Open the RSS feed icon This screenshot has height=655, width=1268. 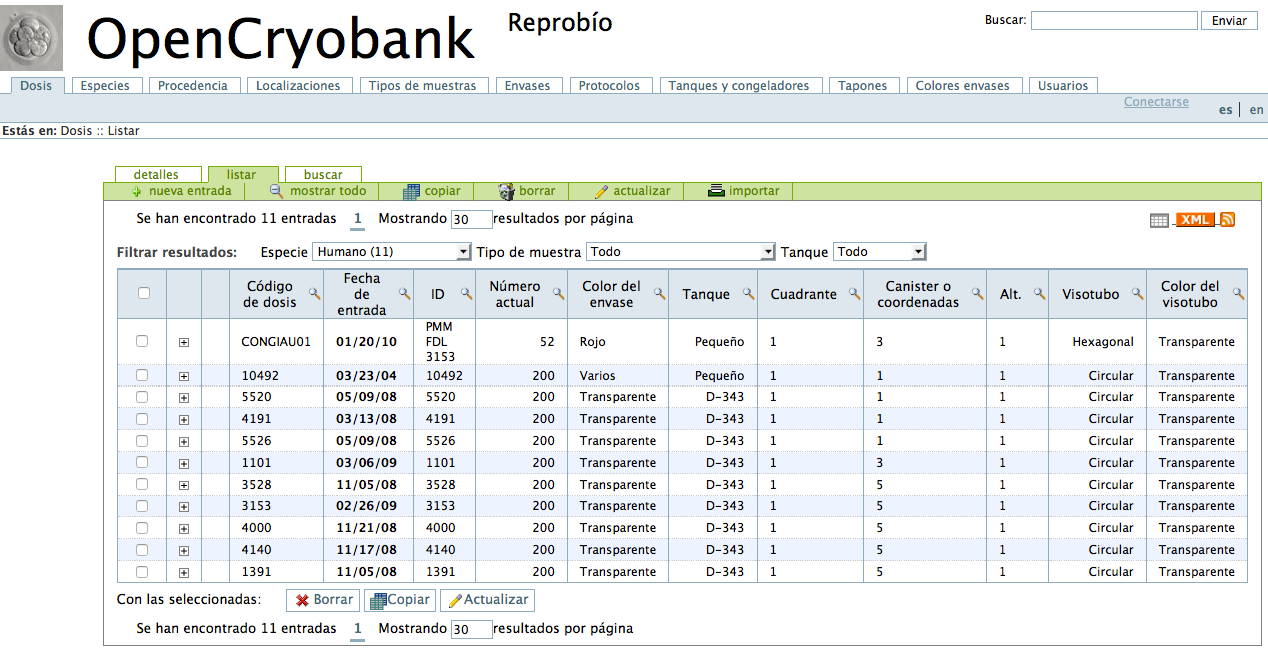(1226, 218)
